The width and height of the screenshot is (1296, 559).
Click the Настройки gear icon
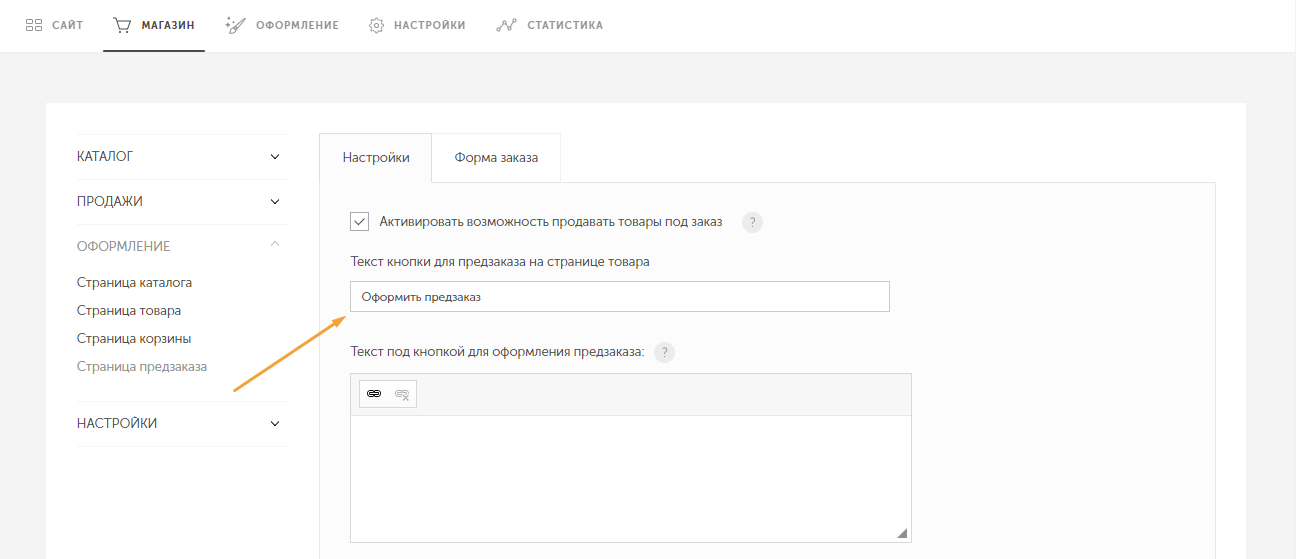tap(377, 25)
